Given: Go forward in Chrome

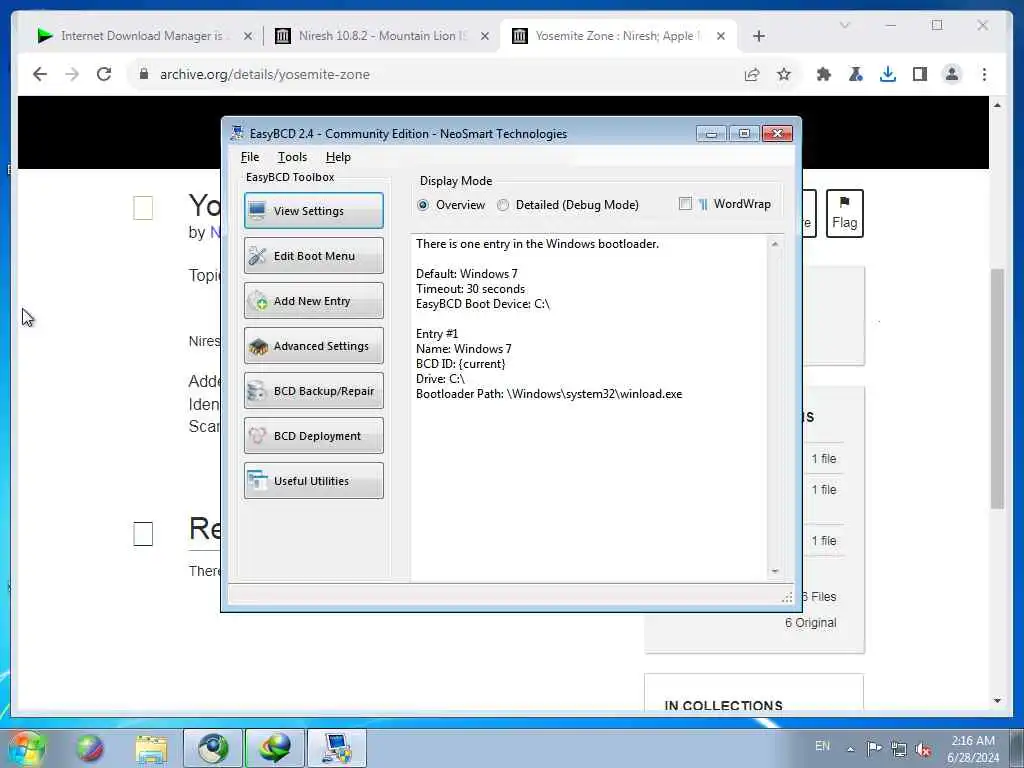Looking at the screenshot, I should pos(72,74).
